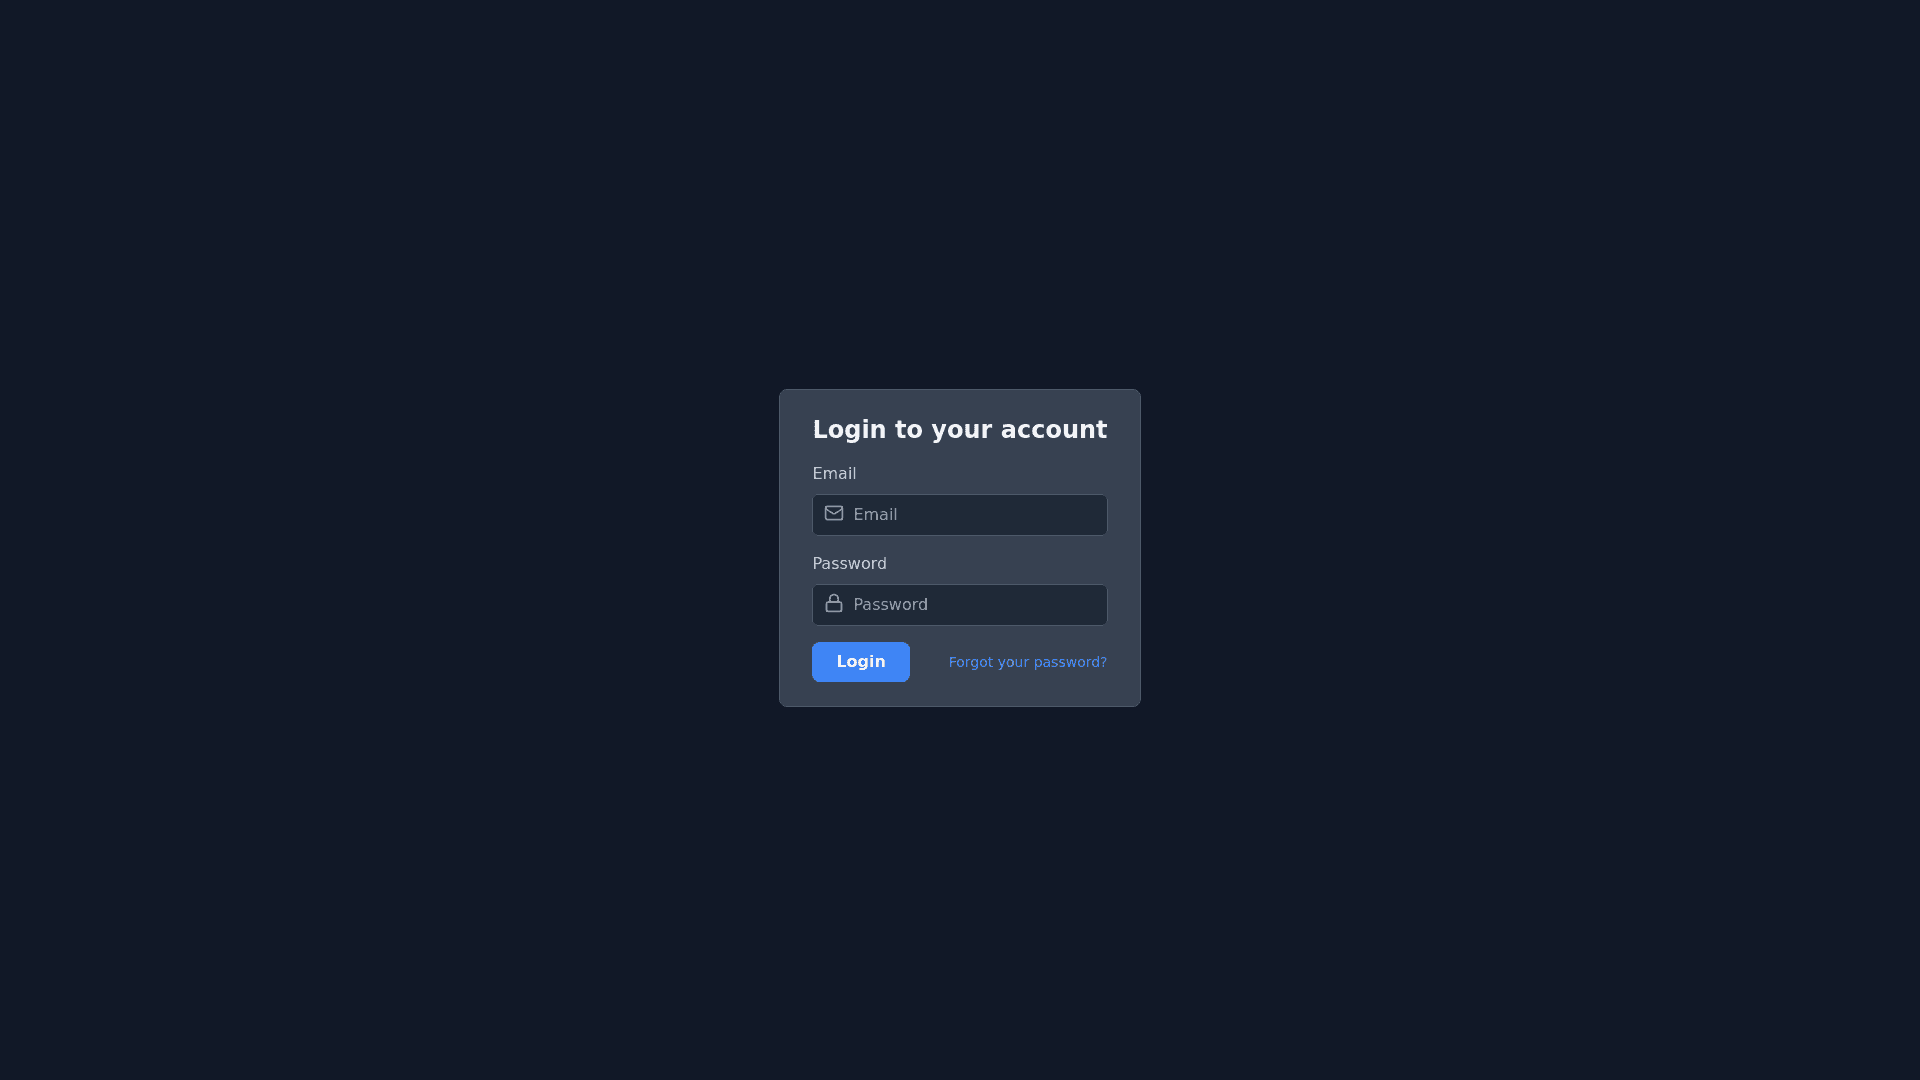Click the 'Login to your account' heading

[x=960, y=430]
